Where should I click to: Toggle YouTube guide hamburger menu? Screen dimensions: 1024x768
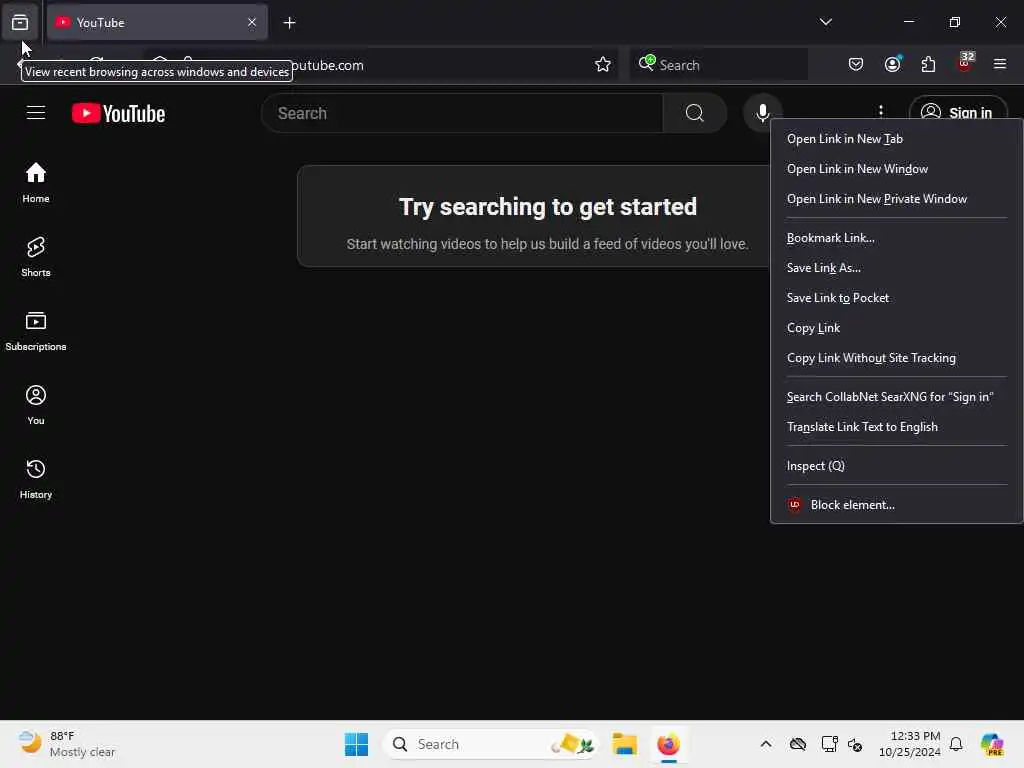(x=36, y=113)
